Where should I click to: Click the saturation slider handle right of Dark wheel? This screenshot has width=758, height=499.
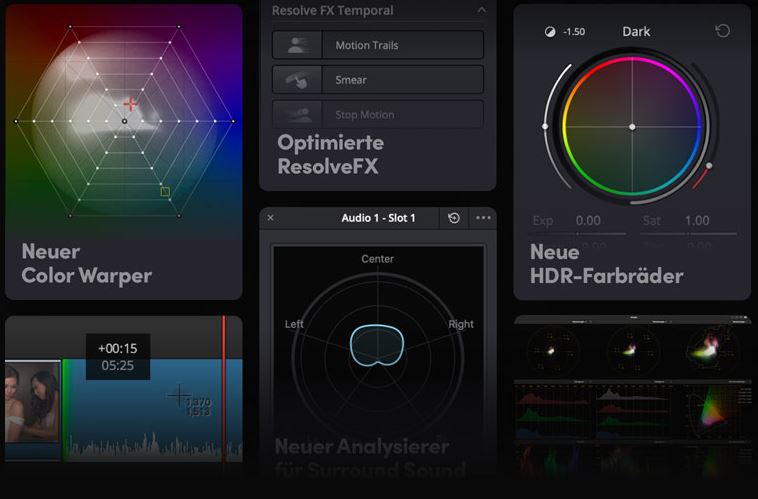point(709,165)
